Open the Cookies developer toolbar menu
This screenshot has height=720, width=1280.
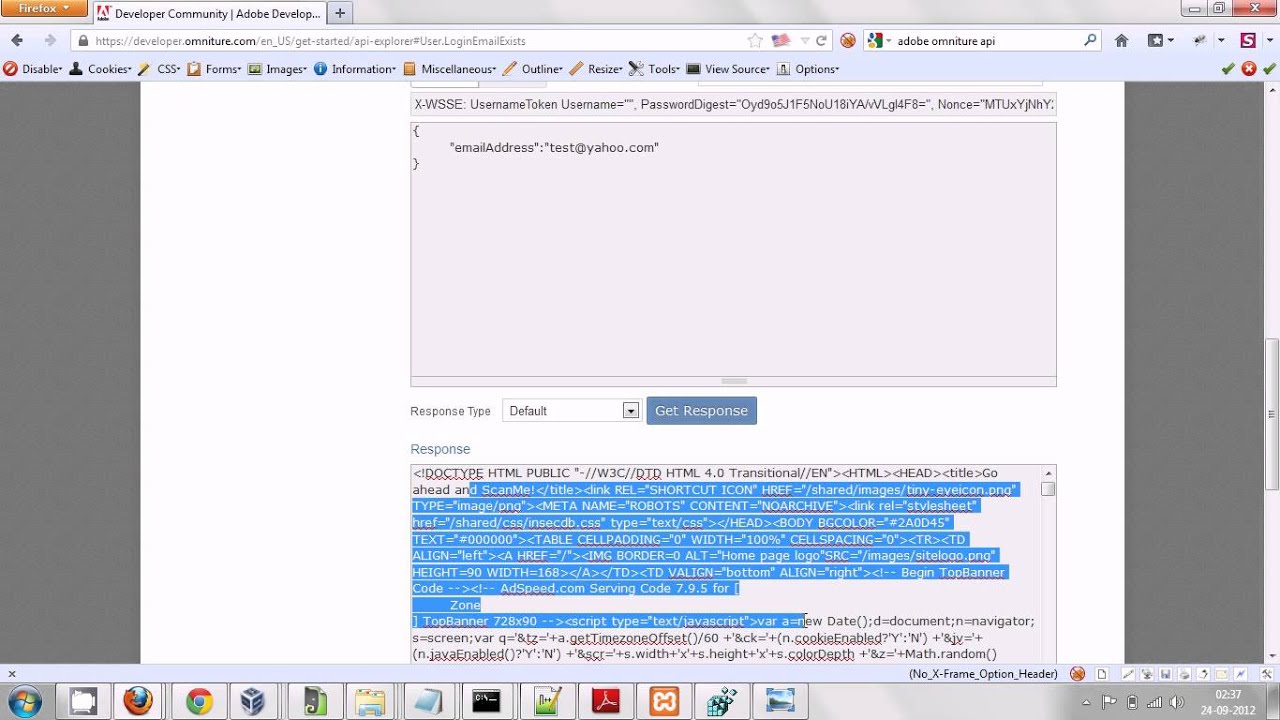100,69
